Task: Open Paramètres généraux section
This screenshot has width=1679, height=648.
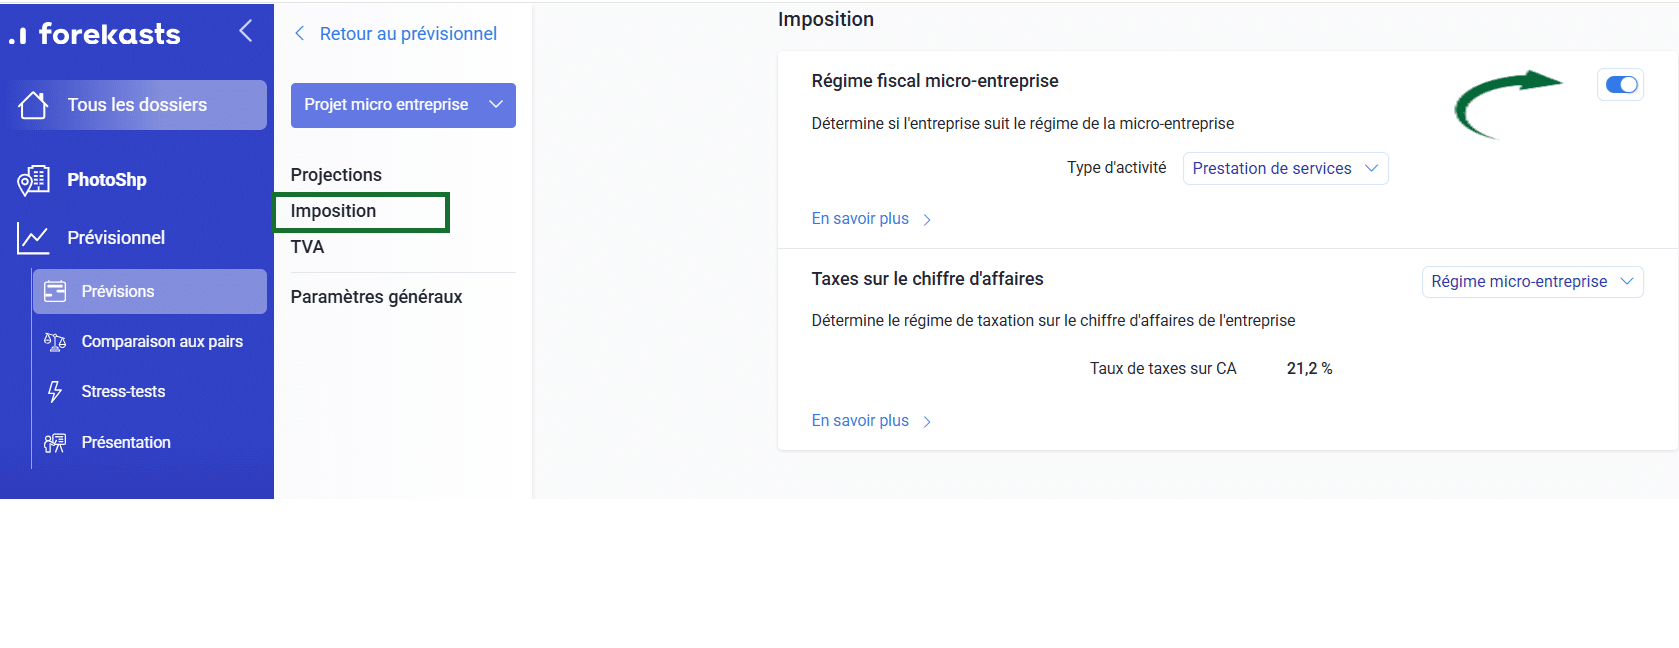Action: click(x=376, y=297)
